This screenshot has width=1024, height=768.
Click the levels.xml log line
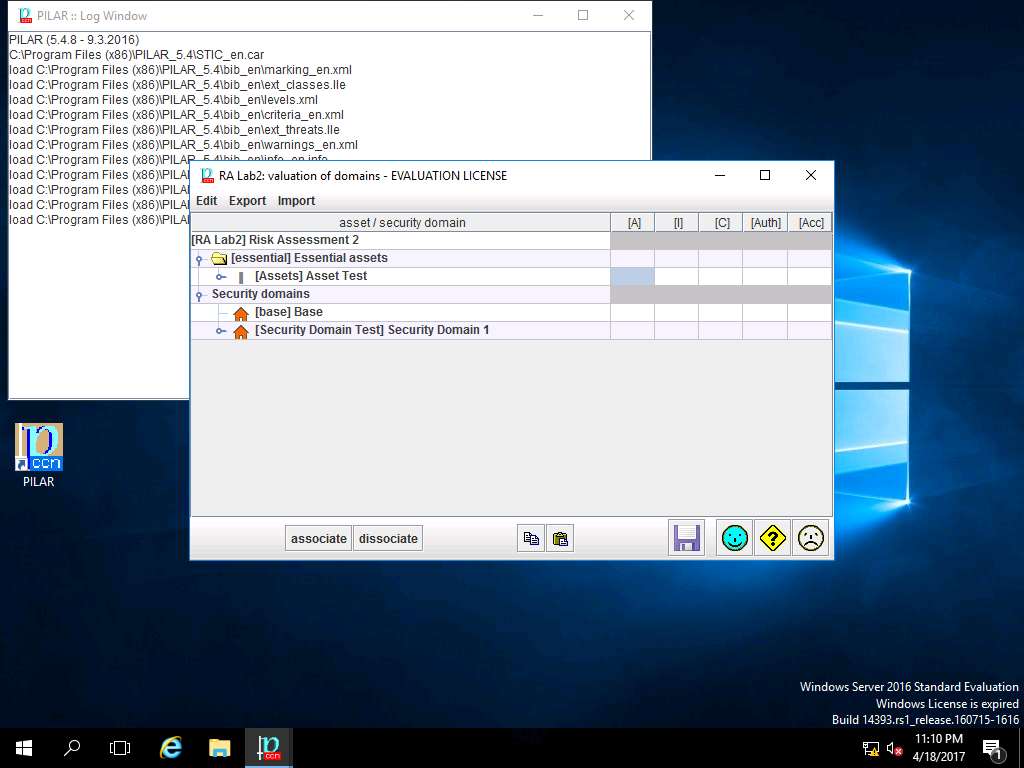(163, 100)
